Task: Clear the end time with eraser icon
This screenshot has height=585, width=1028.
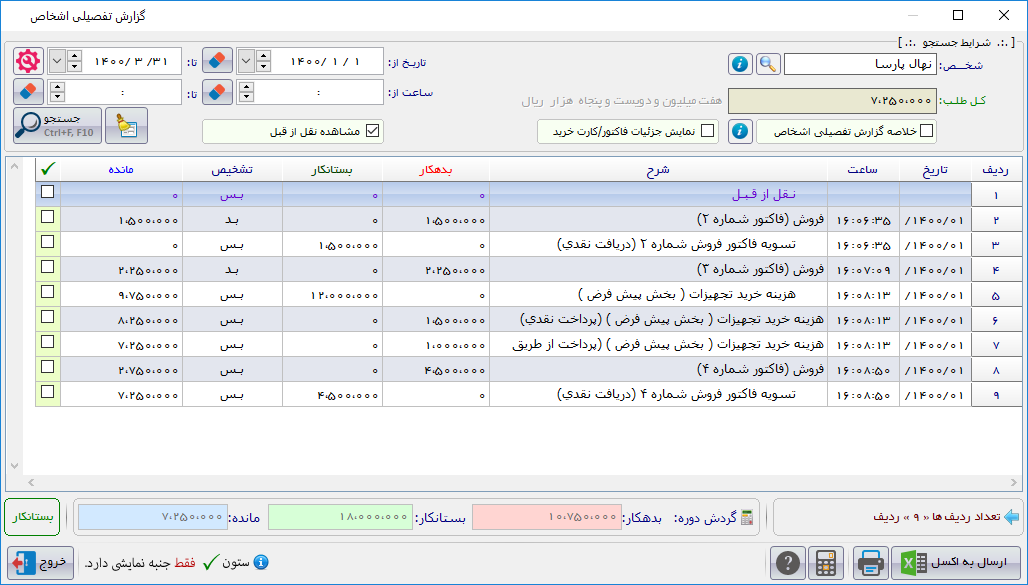Action: [28, 92]
